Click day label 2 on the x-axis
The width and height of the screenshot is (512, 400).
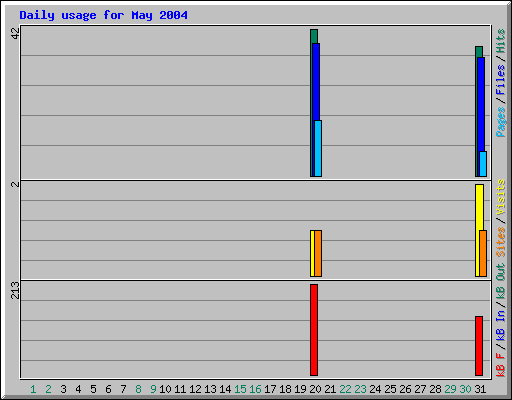48,389
